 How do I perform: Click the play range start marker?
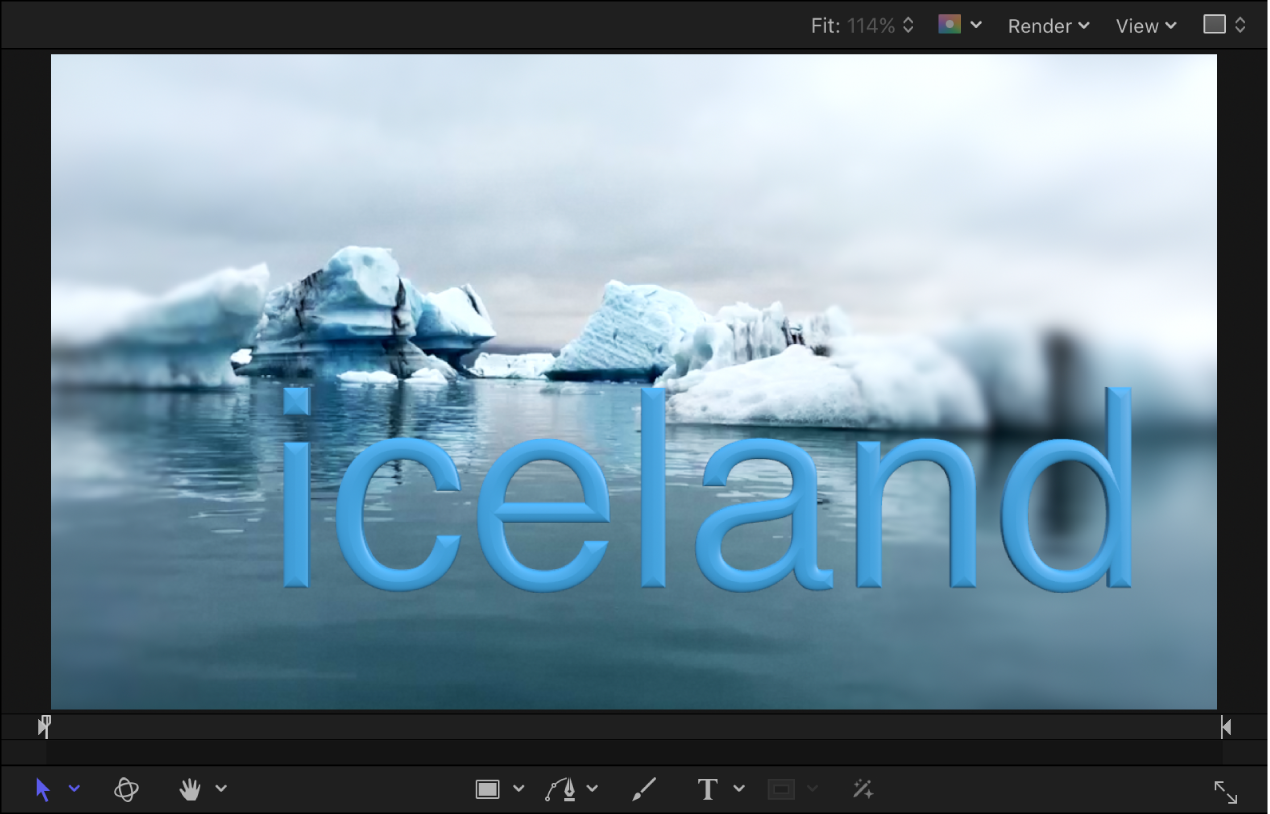[x=44, y=726]
